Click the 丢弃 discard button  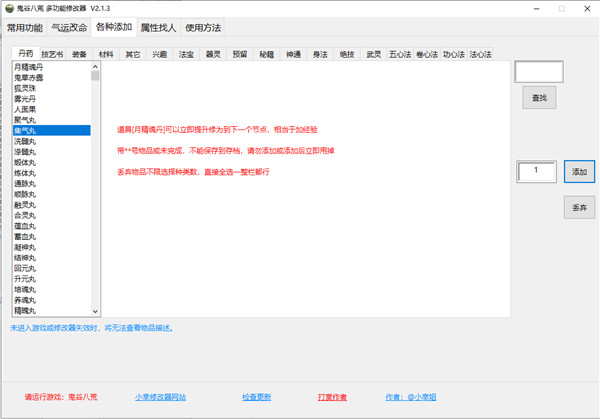click(578, 207)
